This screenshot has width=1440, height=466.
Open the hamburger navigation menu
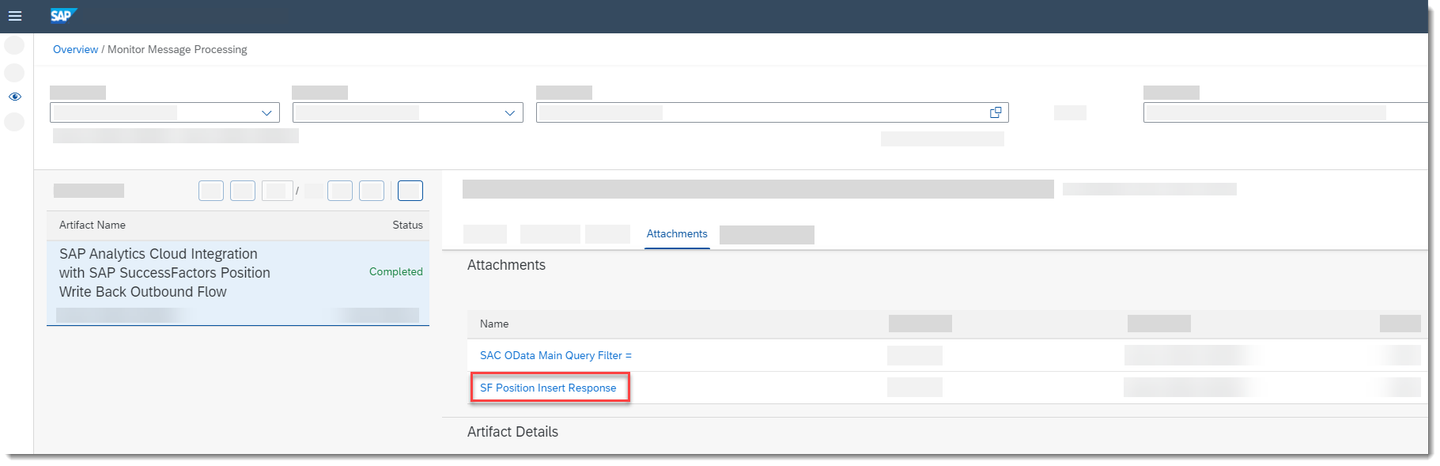tap(15, 16)
